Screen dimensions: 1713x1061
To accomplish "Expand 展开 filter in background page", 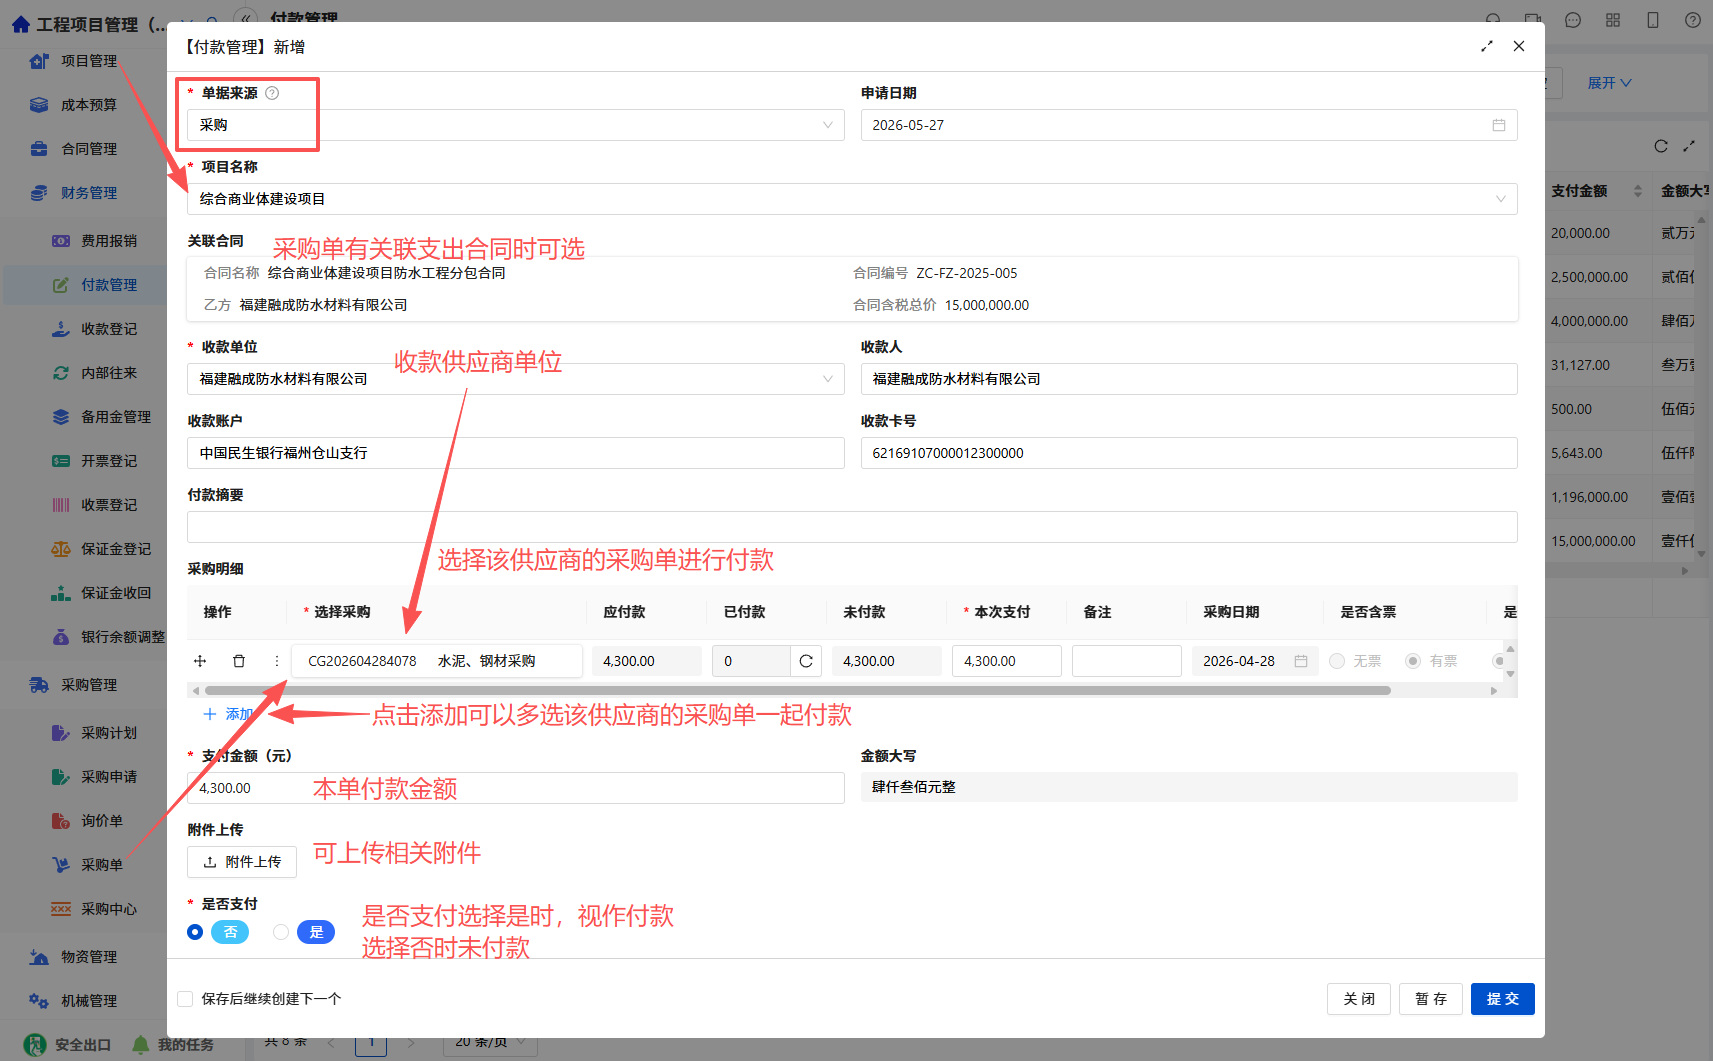I will tap(1609, 83).
